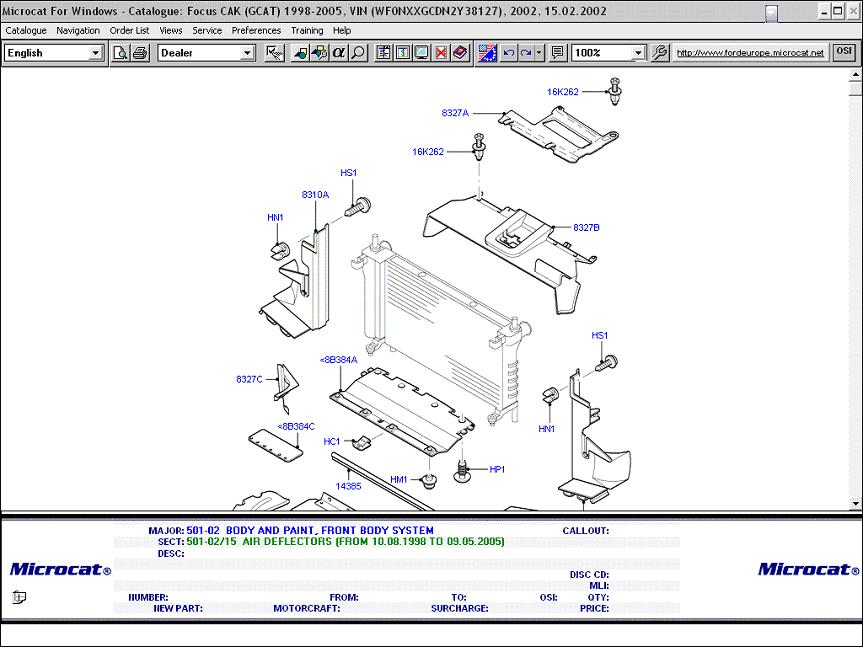The width and height of the screenshot is (863, 647).
Task: Open the Order List menu
Action: coord(129,31)
